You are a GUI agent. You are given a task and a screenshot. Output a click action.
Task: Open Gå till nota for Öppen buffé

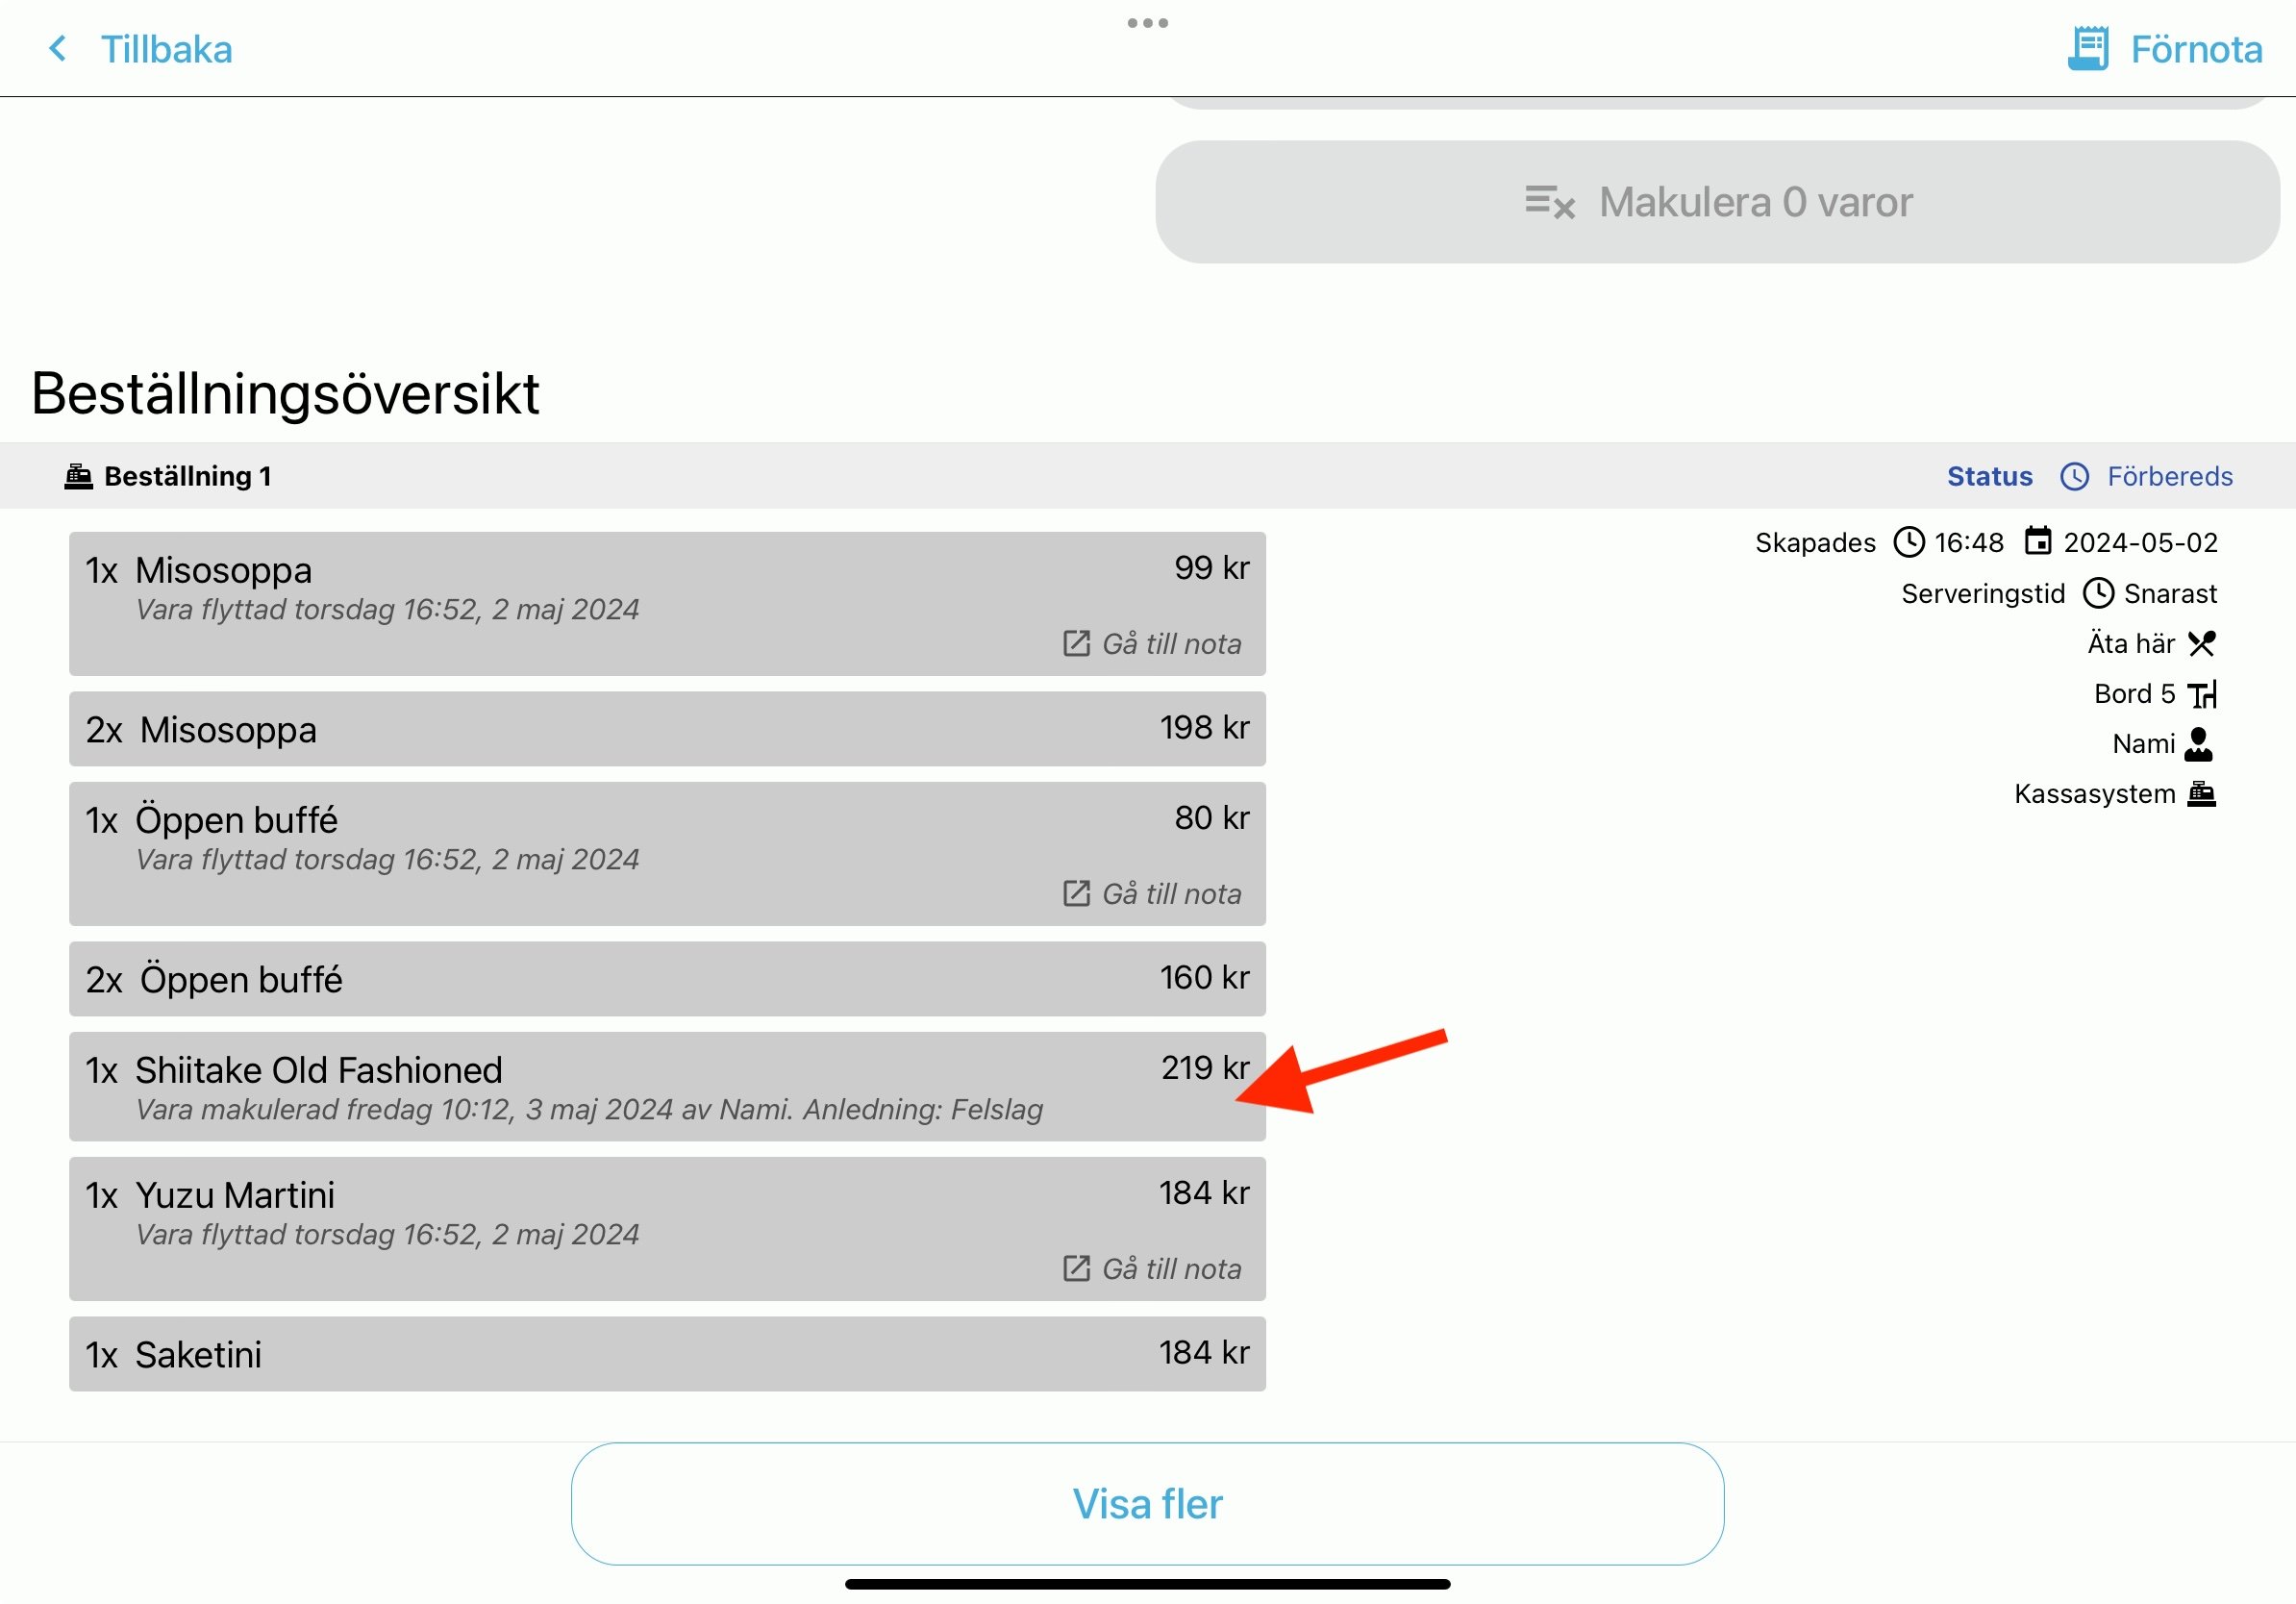[1152, 894]
